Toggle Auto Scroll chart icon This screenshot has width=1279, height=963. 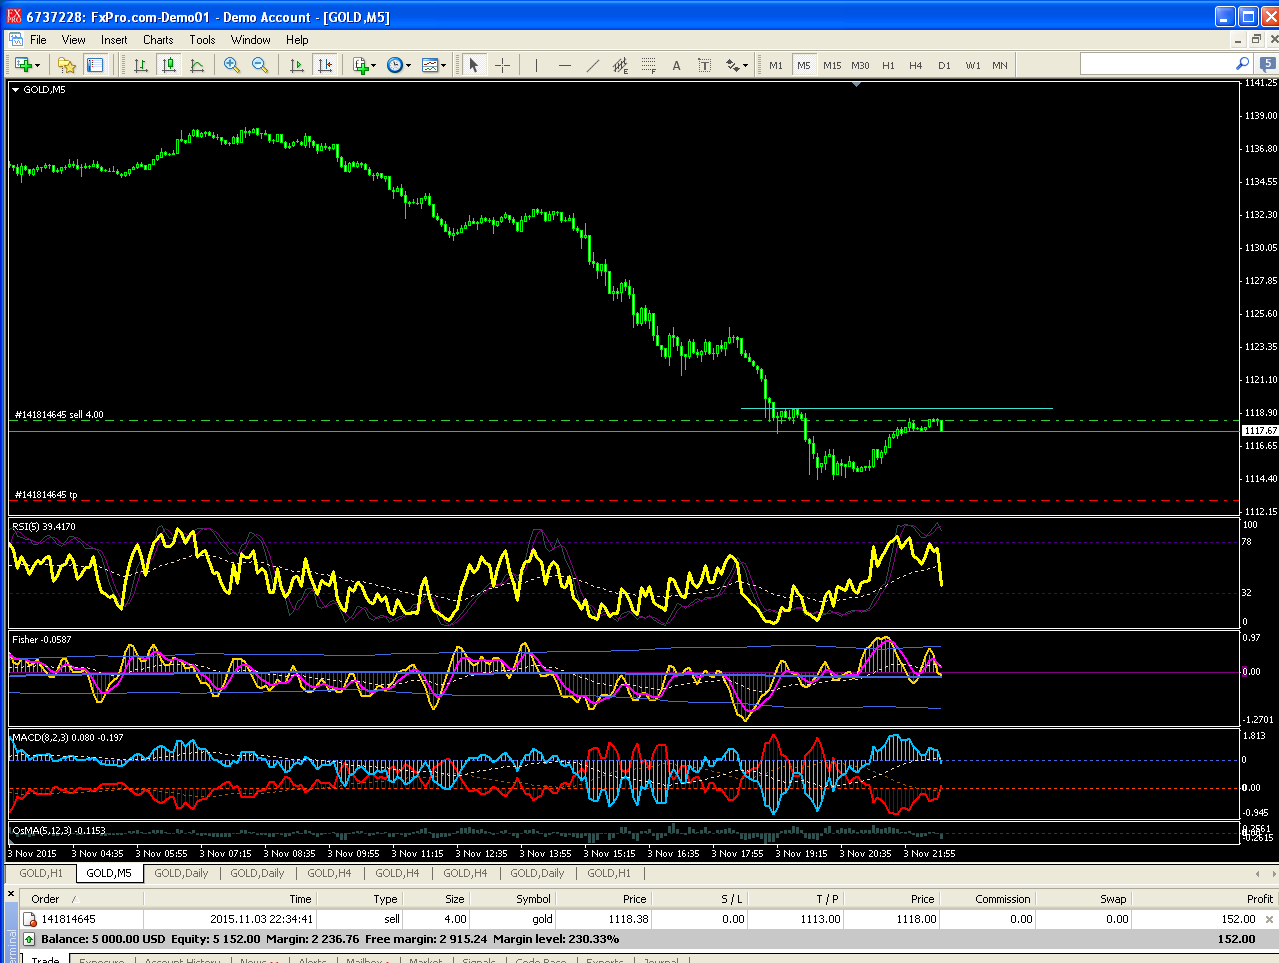(x=296, y=65)
